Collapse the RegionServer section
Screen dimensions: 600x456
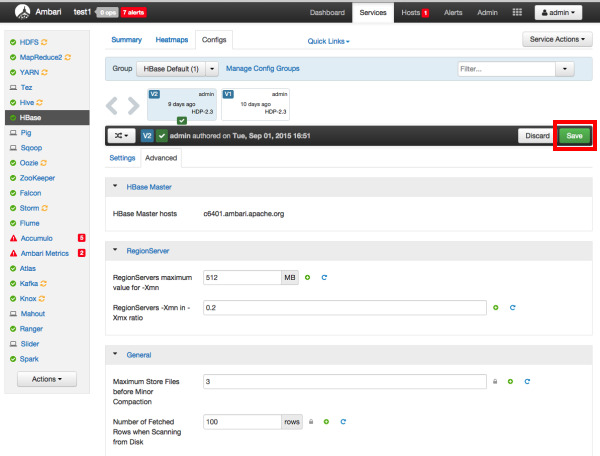(x=115, y=250)
